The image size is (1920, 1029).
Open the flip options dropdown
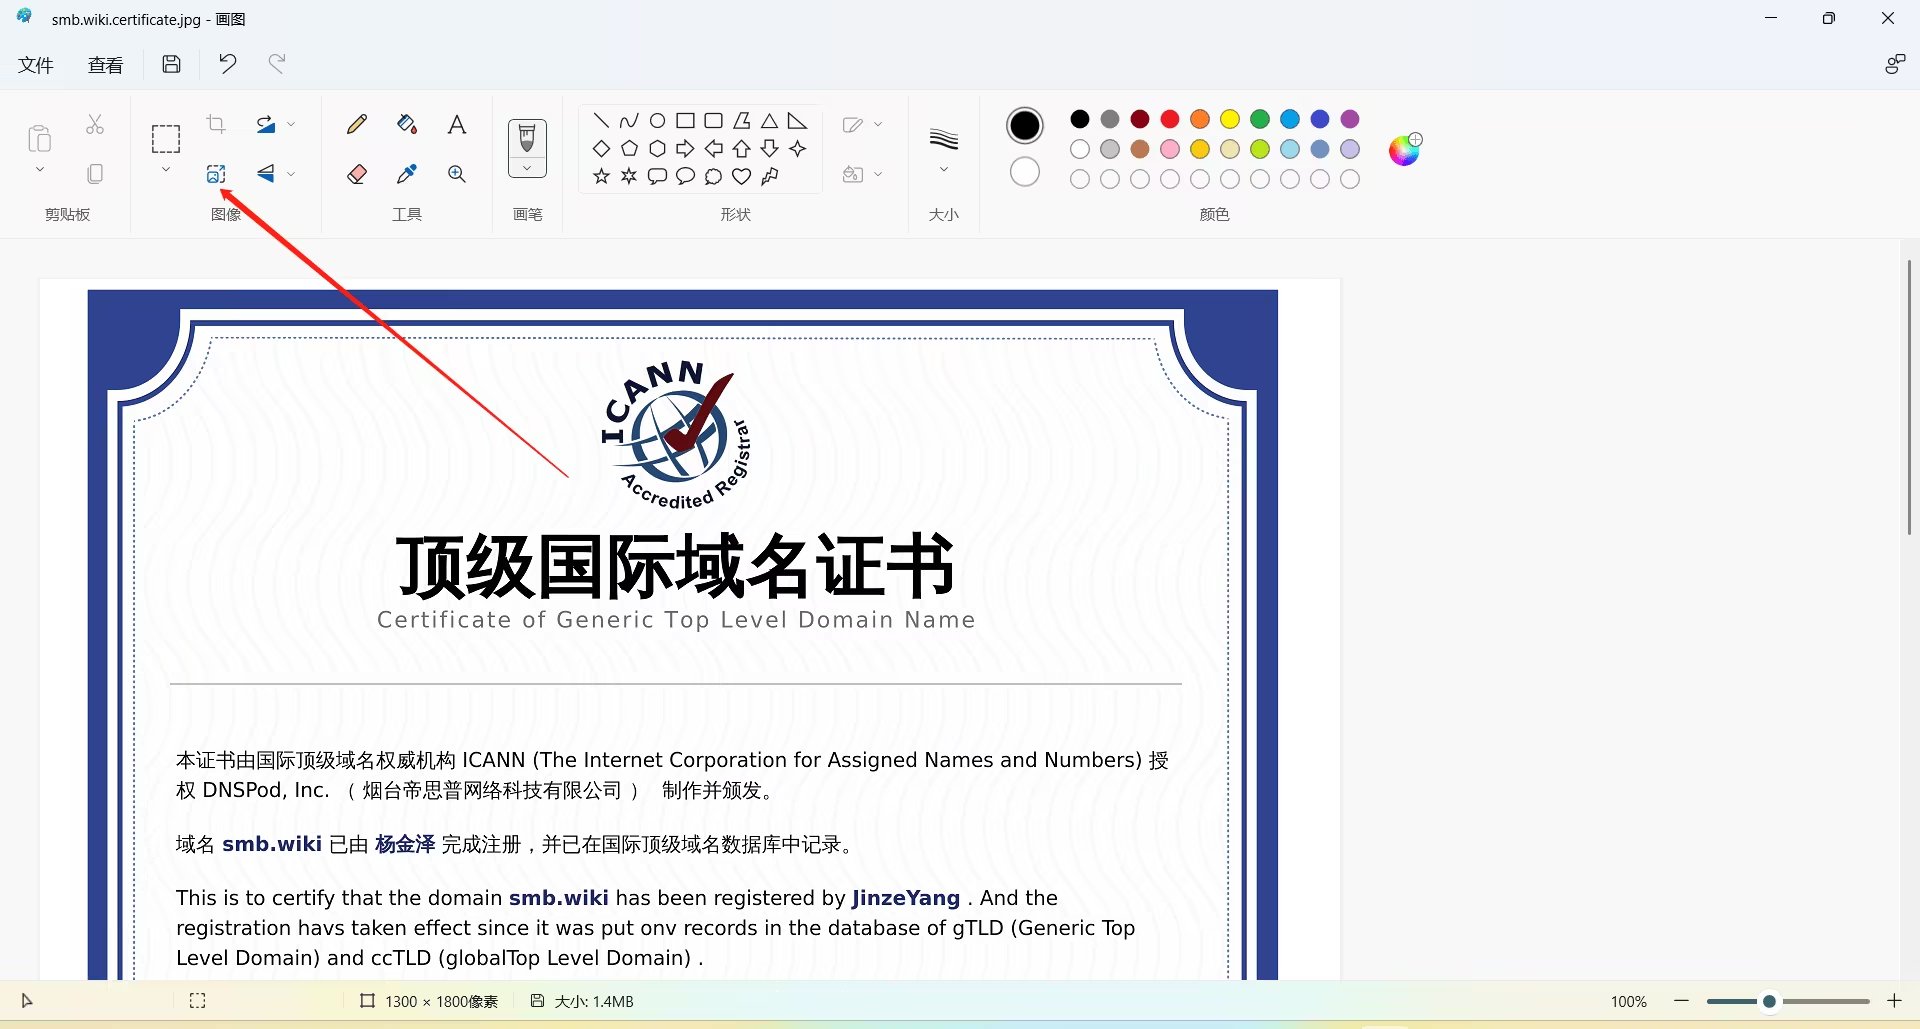tap(289, 173)
